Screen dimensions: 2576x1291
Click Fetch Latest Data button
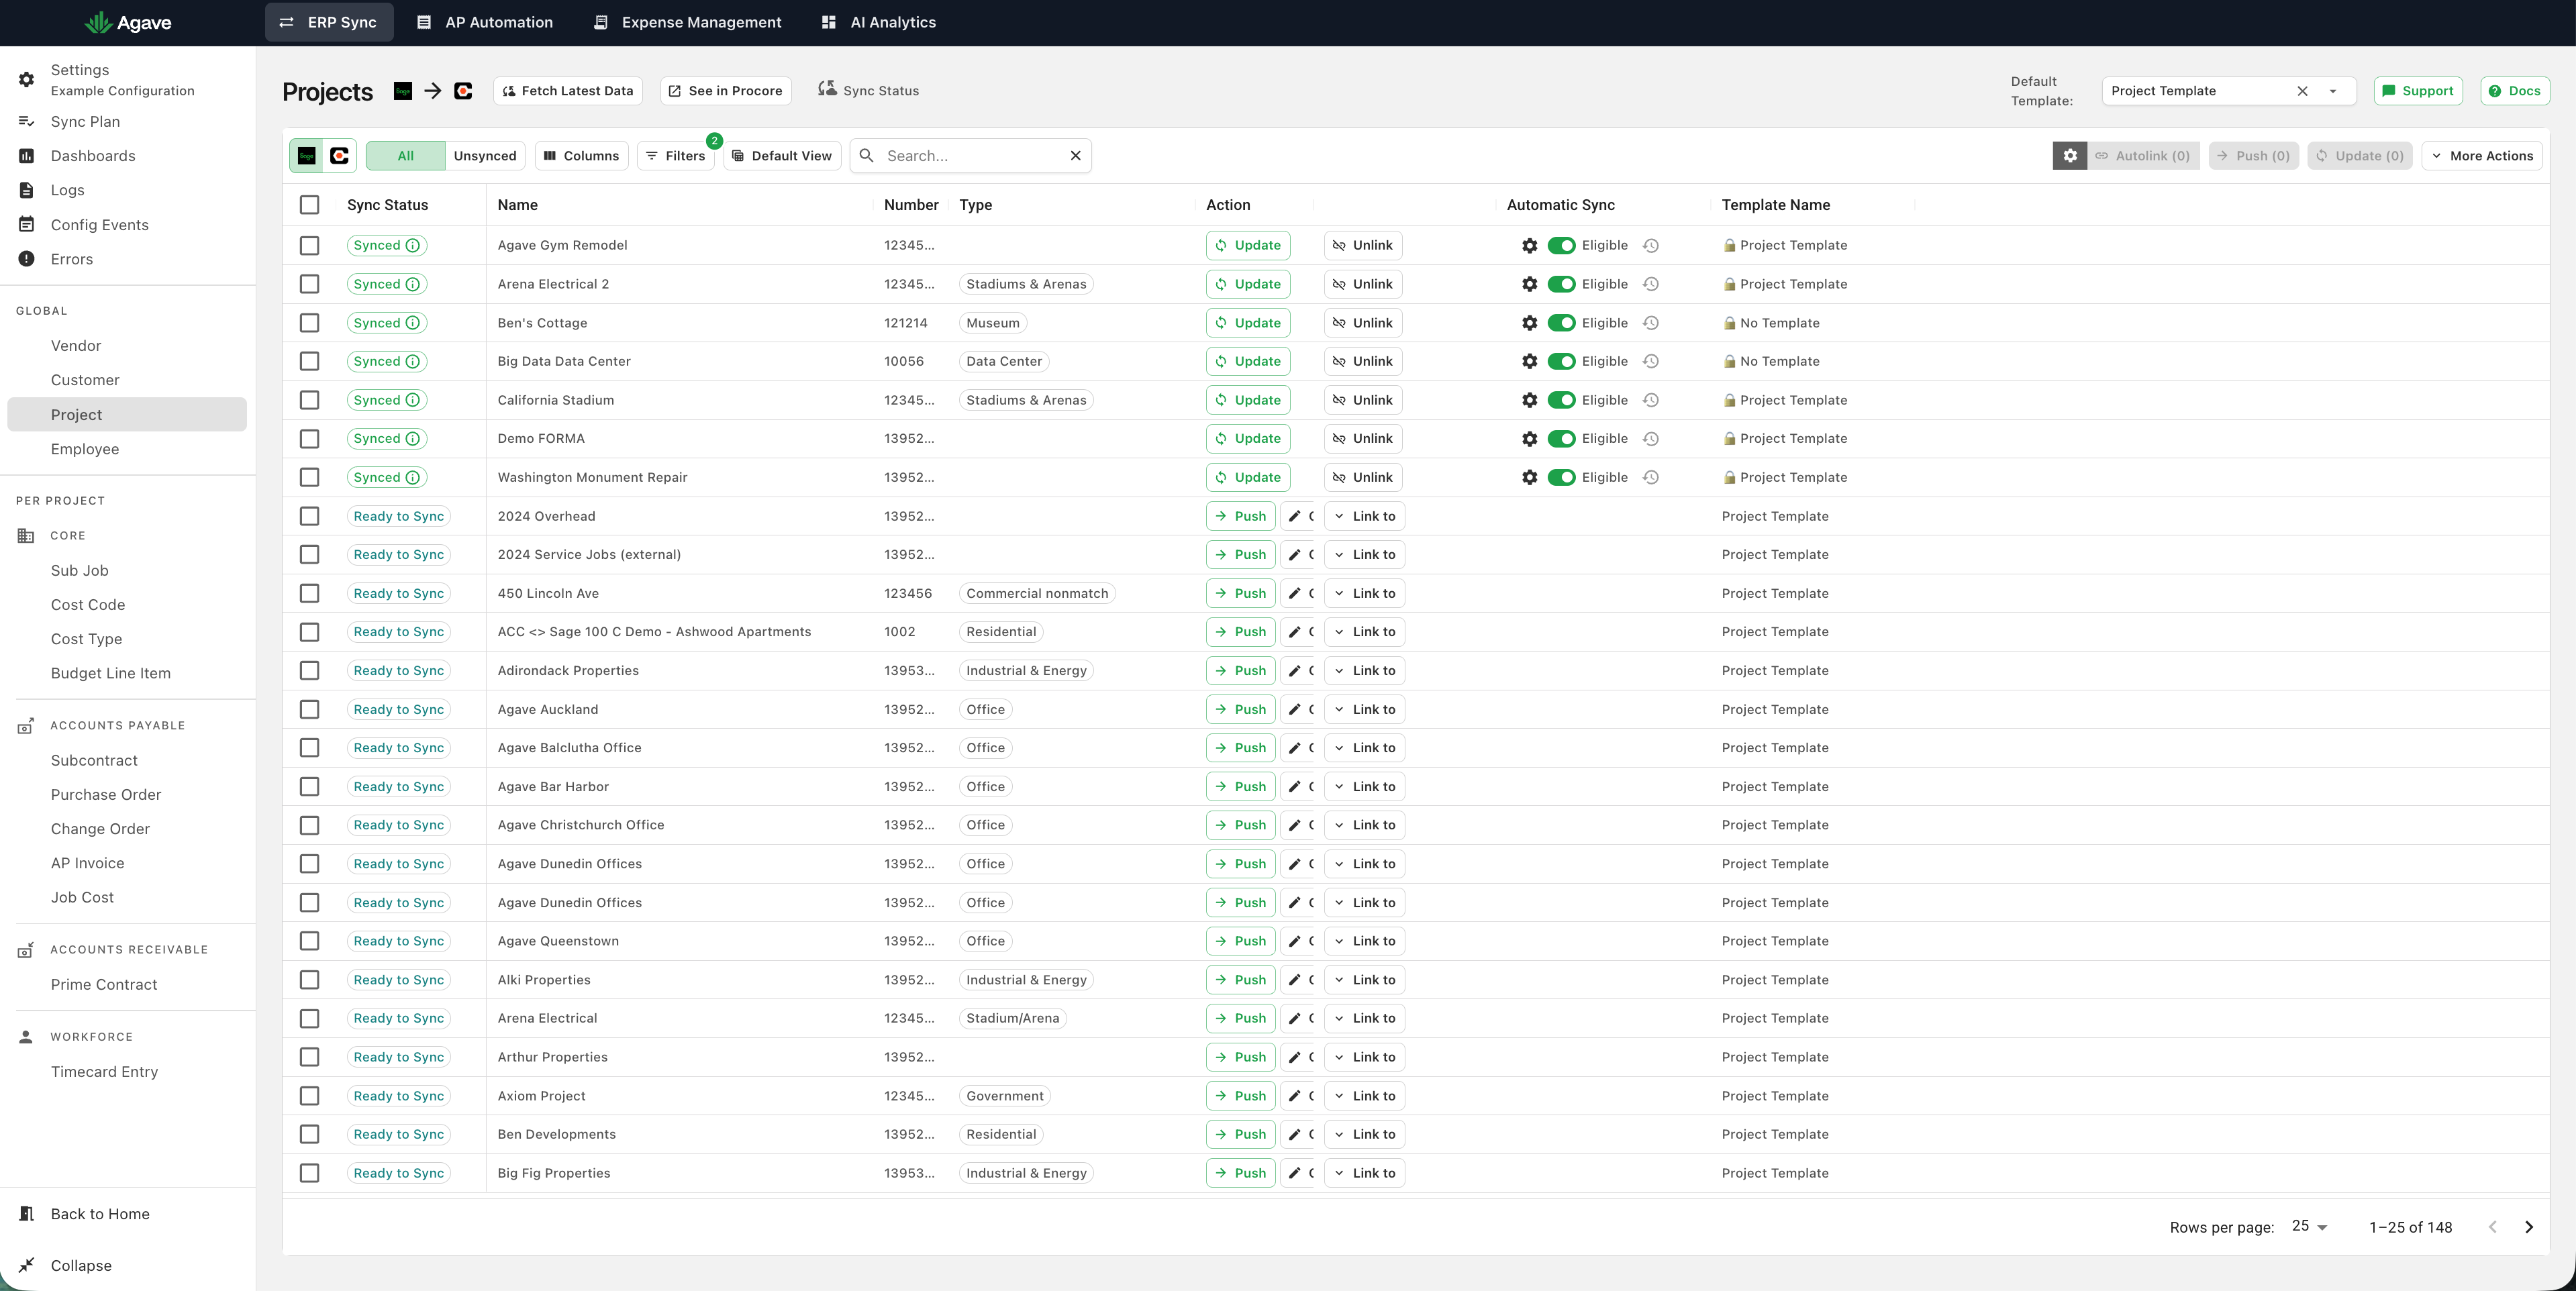[568, 91]
